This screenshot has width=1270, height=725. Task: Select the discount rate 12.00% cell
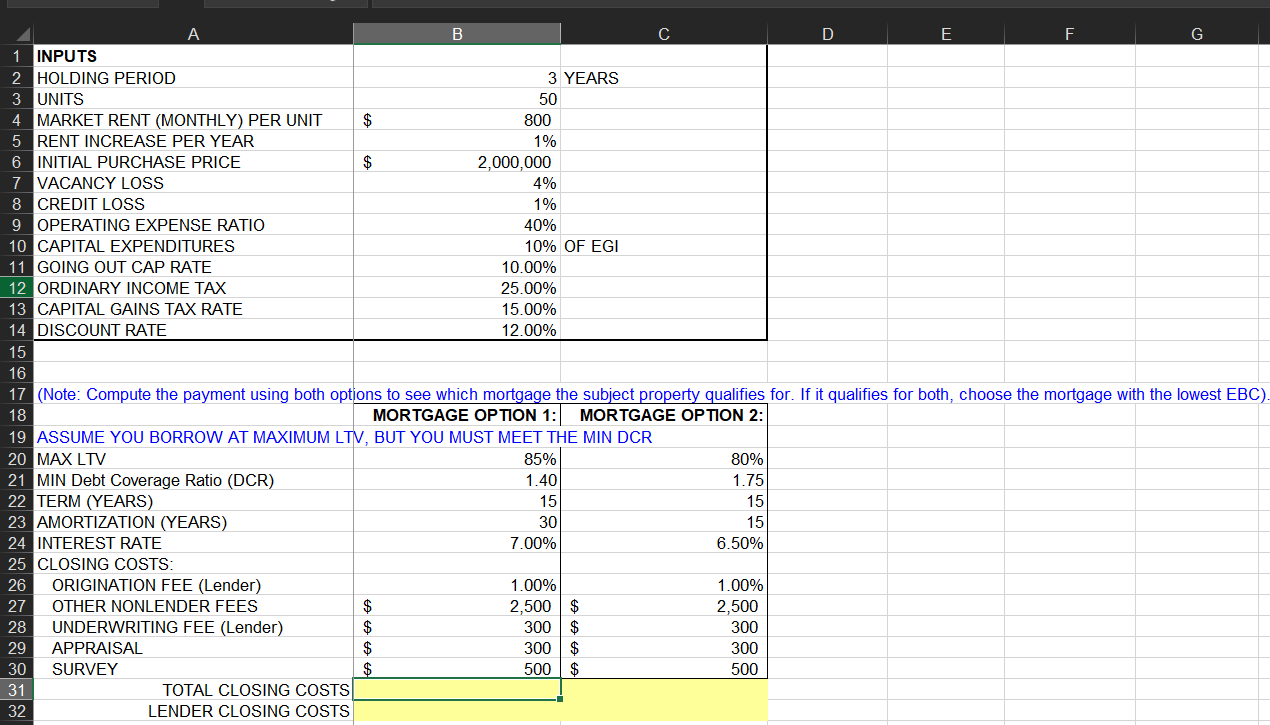click(457, 330)
